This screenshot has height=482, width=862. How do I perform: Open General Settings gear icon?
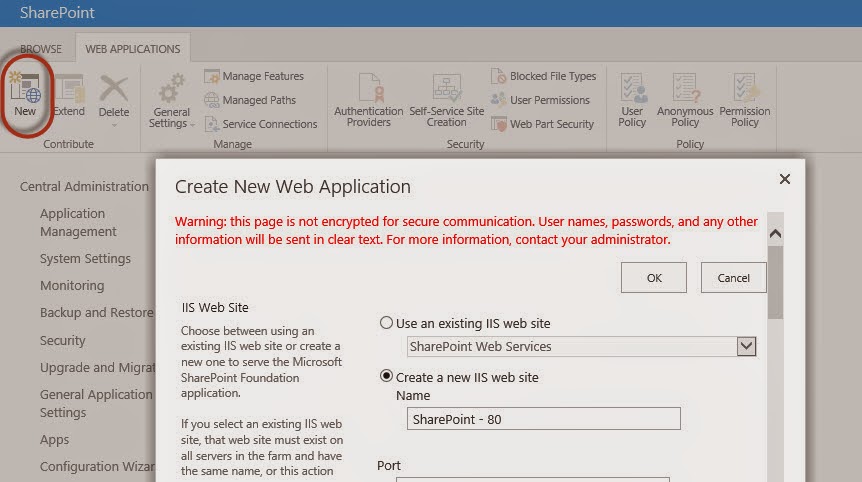172,87
